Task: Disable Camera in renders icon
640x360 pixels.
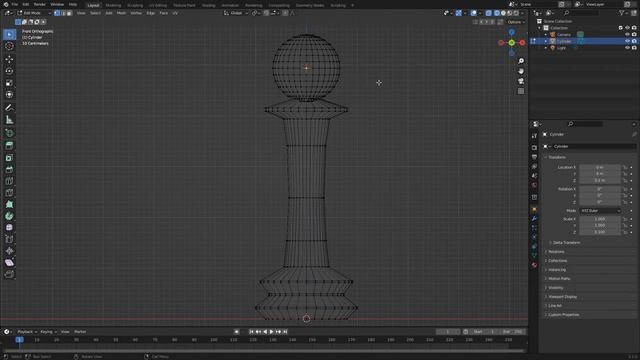Action: coord(634,34)
